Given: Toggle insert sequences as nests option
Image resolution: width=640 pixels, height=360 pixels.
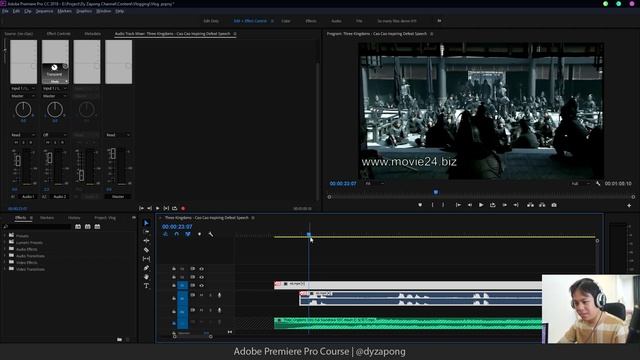Looking at the screenshot, I should (165, 234).
